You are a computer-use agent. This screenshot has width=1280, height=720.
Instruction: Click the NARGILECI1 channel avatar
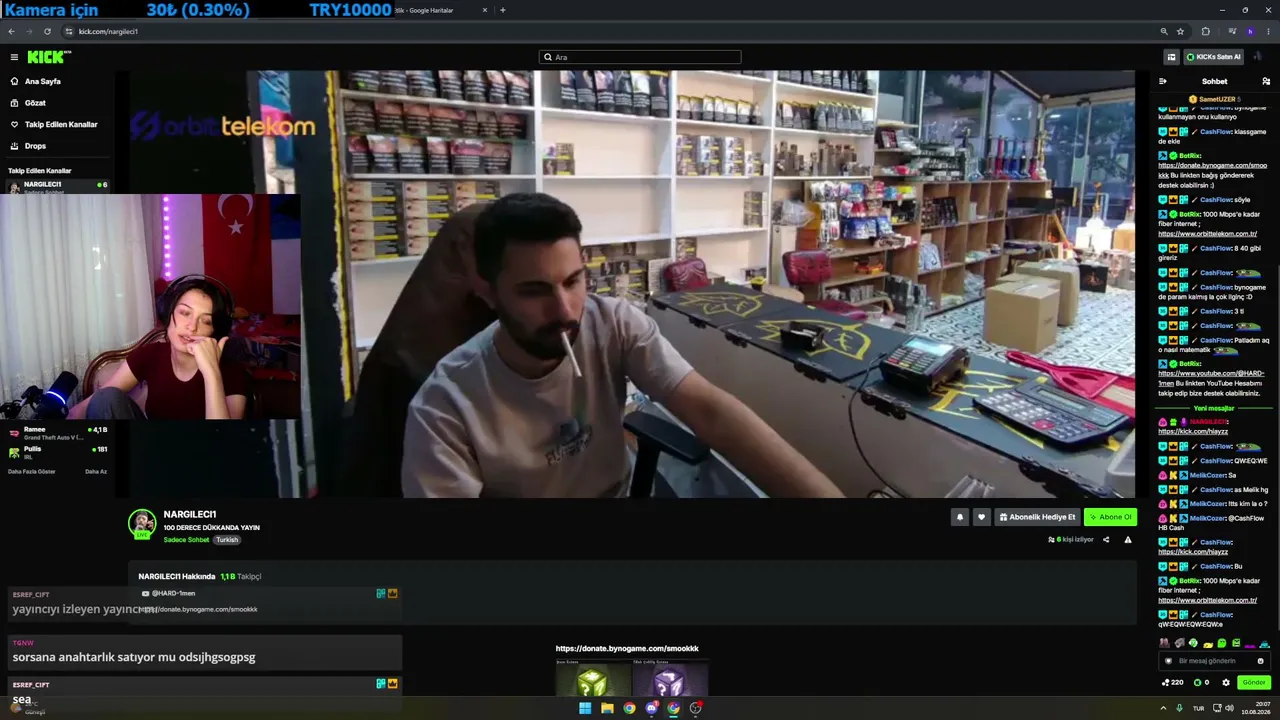(x=142, y=523)
